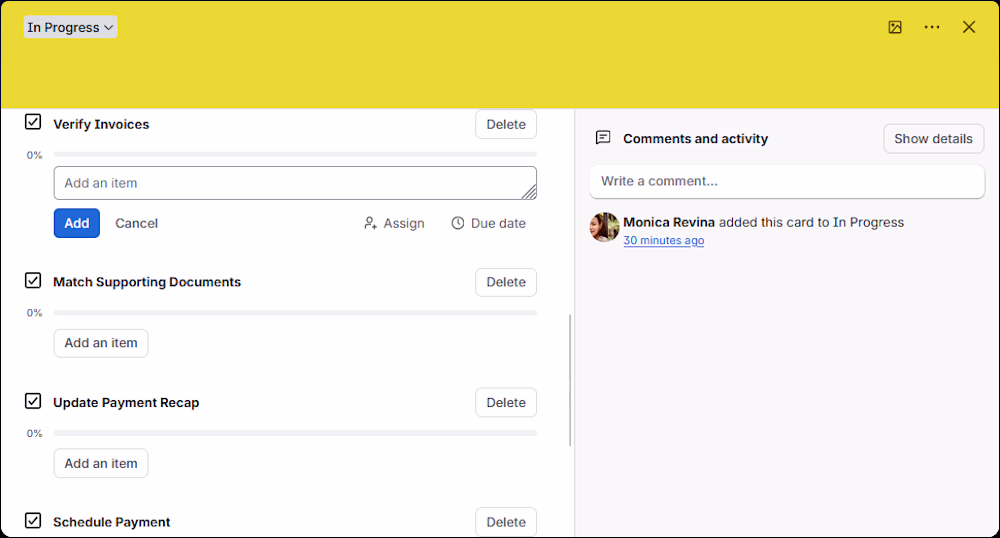Delete the Match Supporting Documents checklist
Screen dimensions: 1000x538
[506, 282]
